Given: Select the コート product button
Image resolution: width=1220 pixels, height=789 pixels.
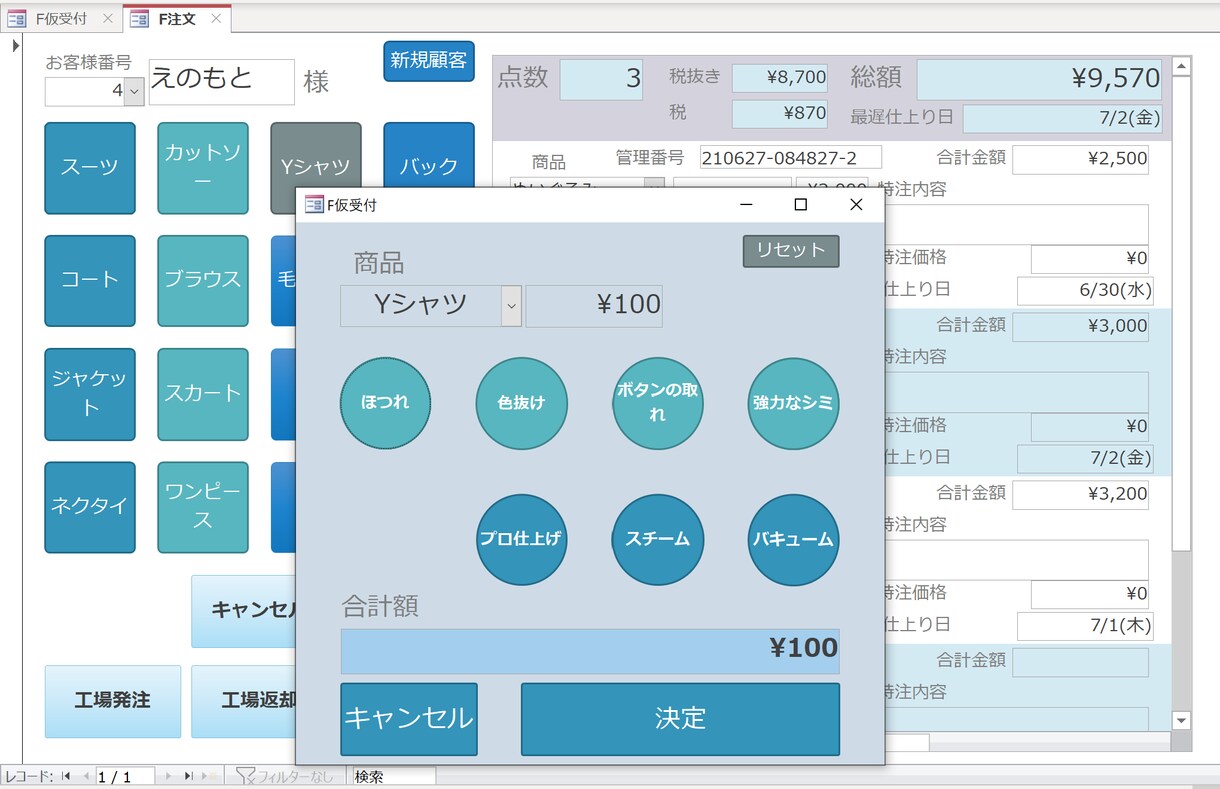Looking at the screenshot, I should click(x=90, y=281).
